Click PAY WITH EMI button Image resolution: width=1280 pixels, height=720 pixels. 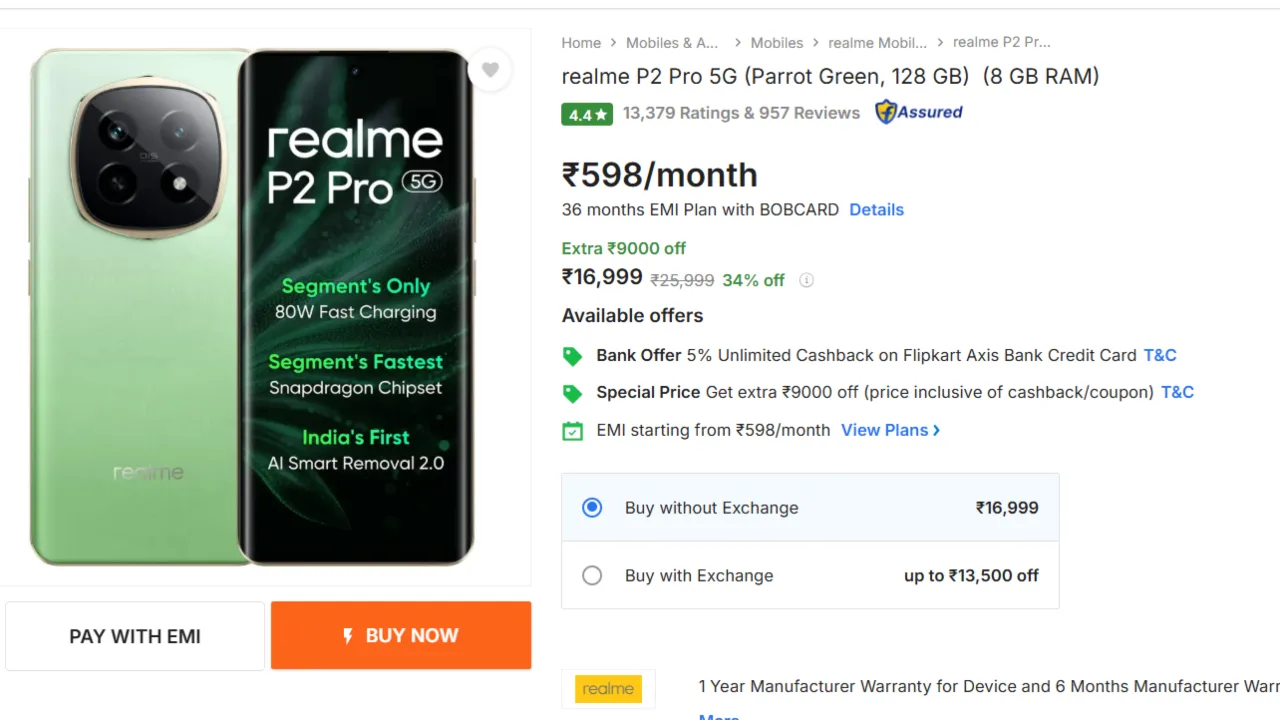pos(135,636)
